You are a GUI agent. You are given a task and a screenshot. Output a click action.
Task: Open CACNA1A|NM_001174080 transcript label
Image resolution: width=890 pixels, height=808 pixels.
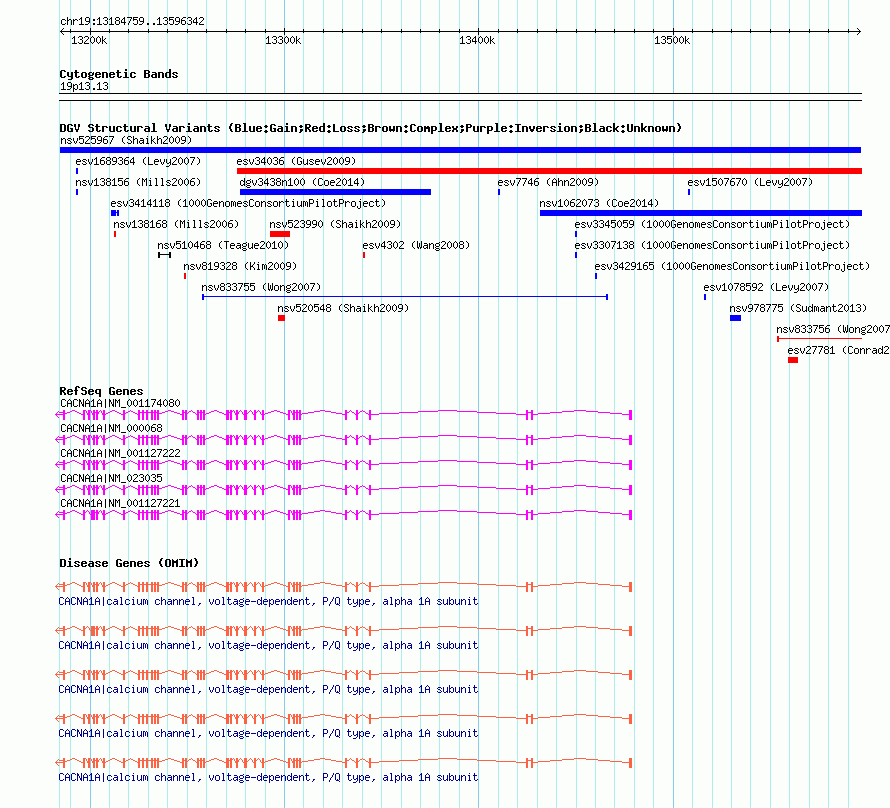pyautogui.click(x=120, y=403)
